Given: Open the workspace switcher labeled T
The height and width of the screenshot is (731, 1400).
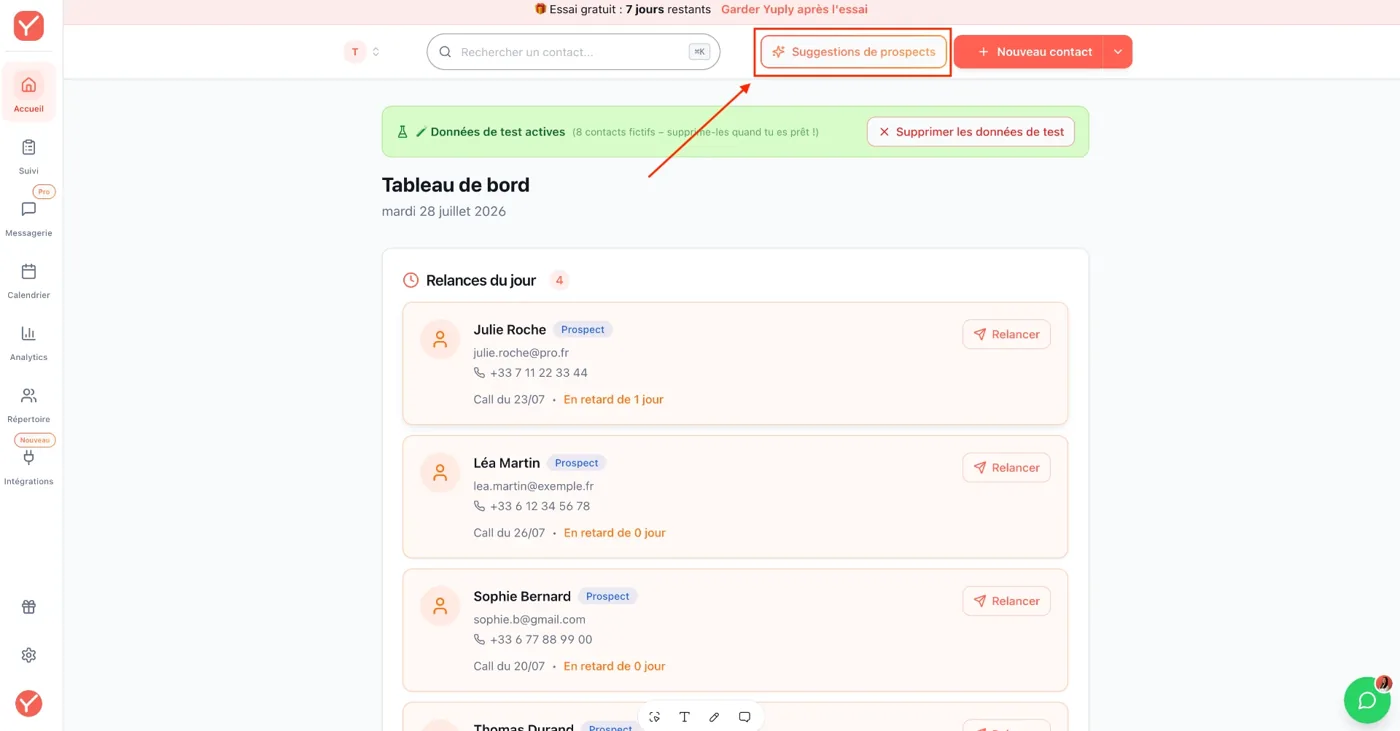Looking at the screenshot, I should (362, 52).
